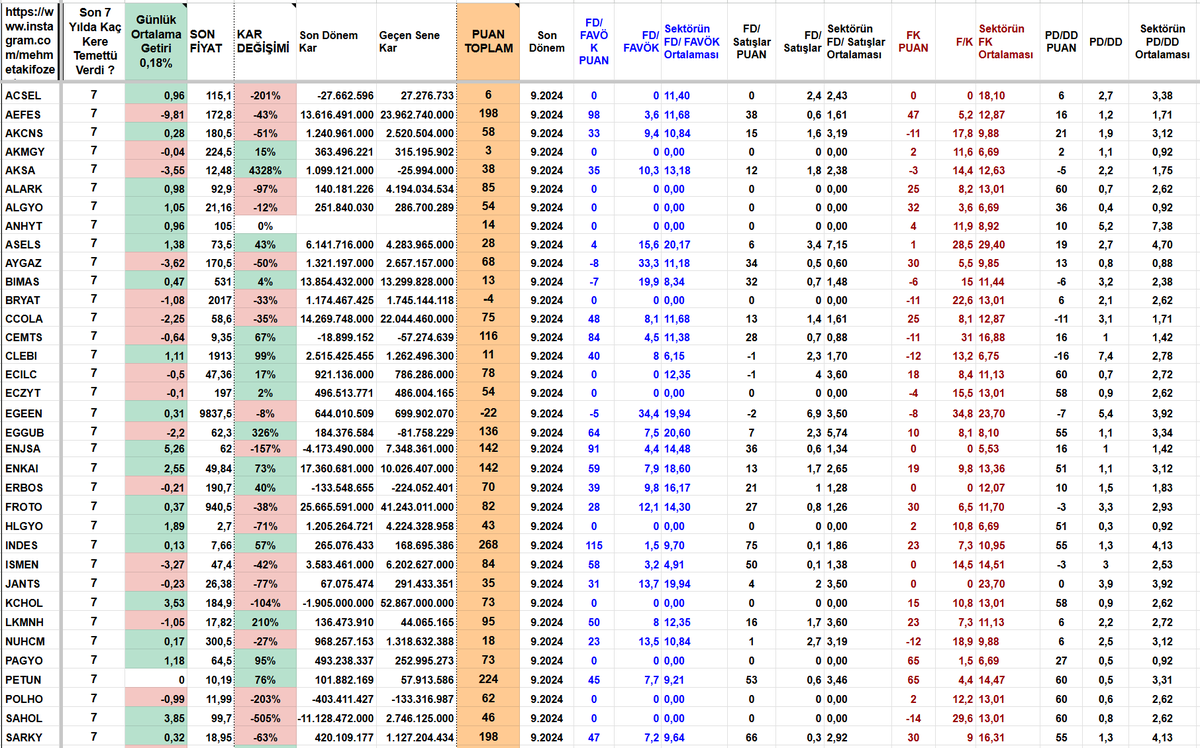
Task: Click AEFES FK puan cell showing 47
Action: (913, 115)
